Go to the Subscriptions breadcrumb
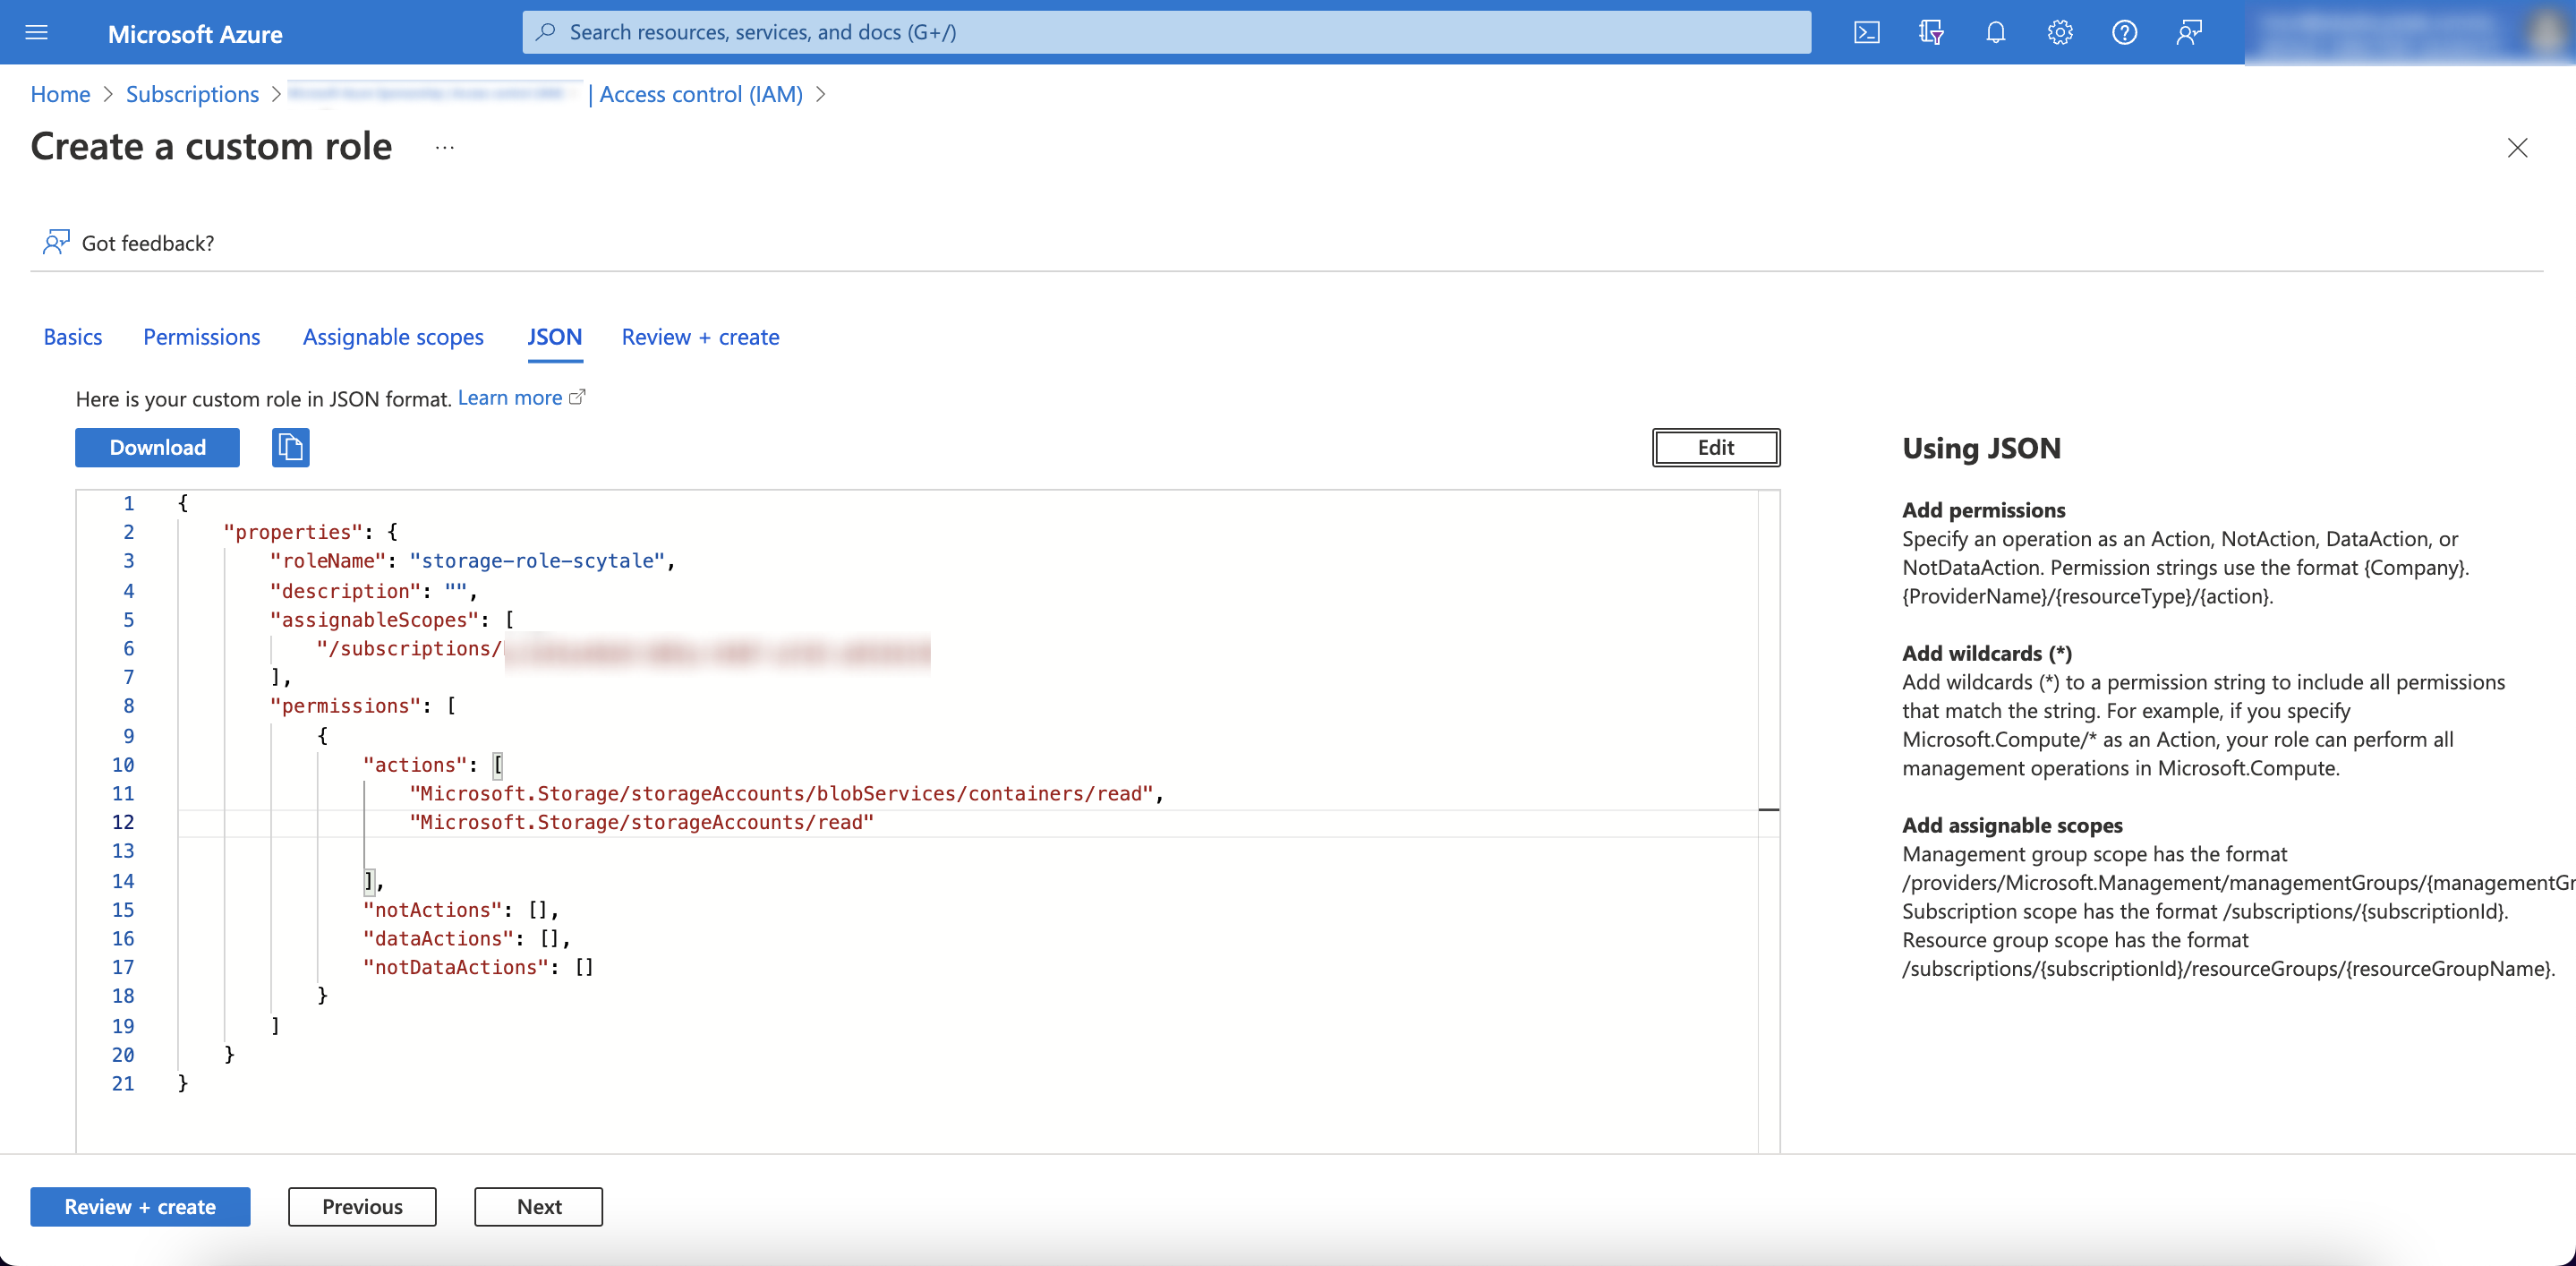This screenshot has height=1266, width=2576. [192, 94]
